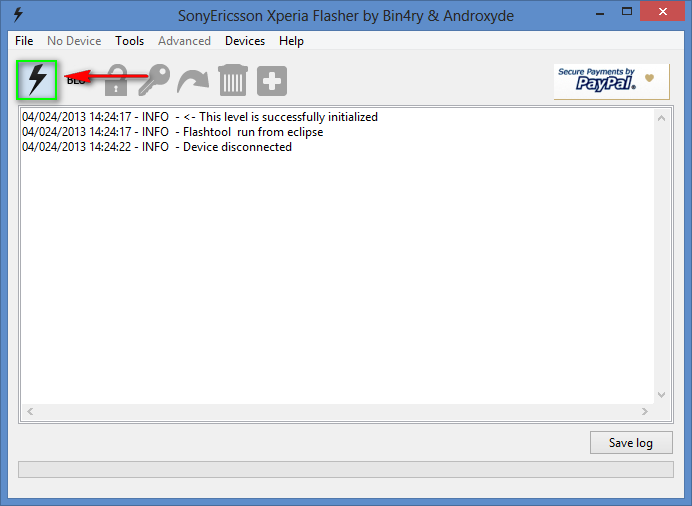692x506 pixels.
Task: Open the File menu
Action: point(24,41)
